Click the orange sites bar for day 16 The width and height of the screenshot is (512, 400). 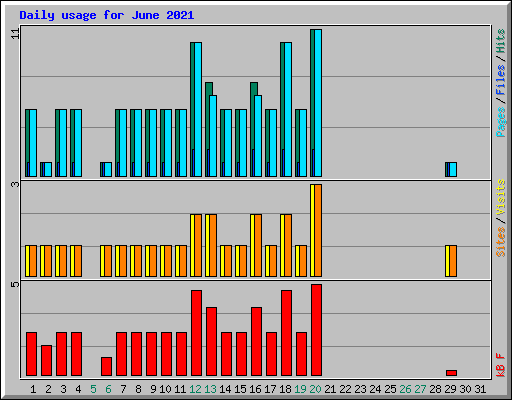coord(258,246)
